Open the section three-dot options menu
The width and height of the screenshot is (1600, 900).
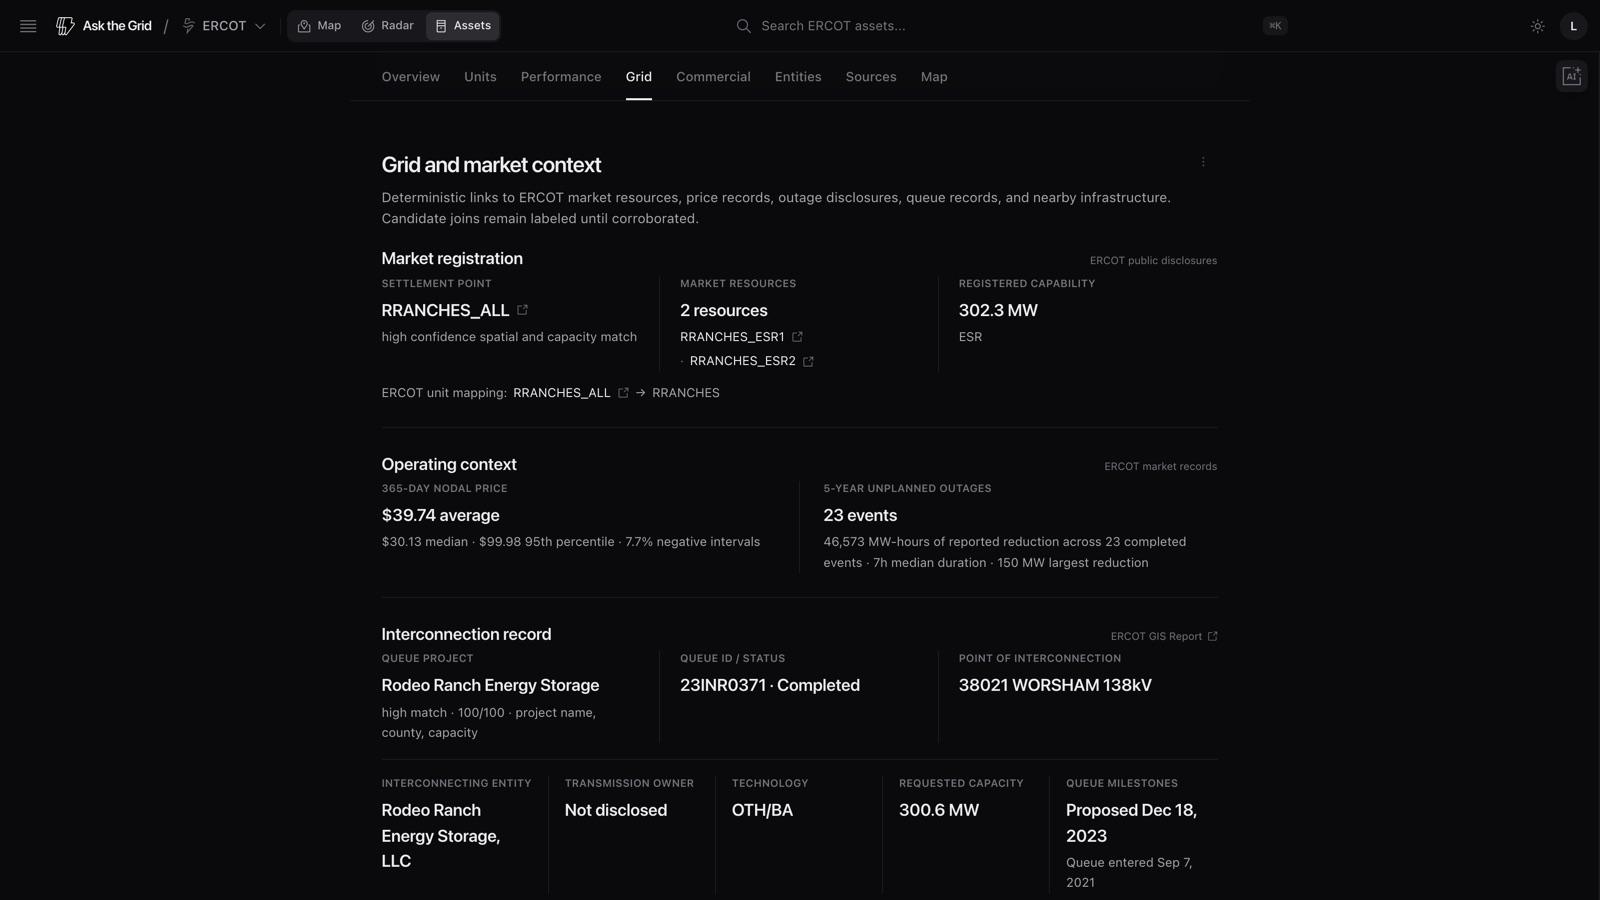pos(1203,162)
